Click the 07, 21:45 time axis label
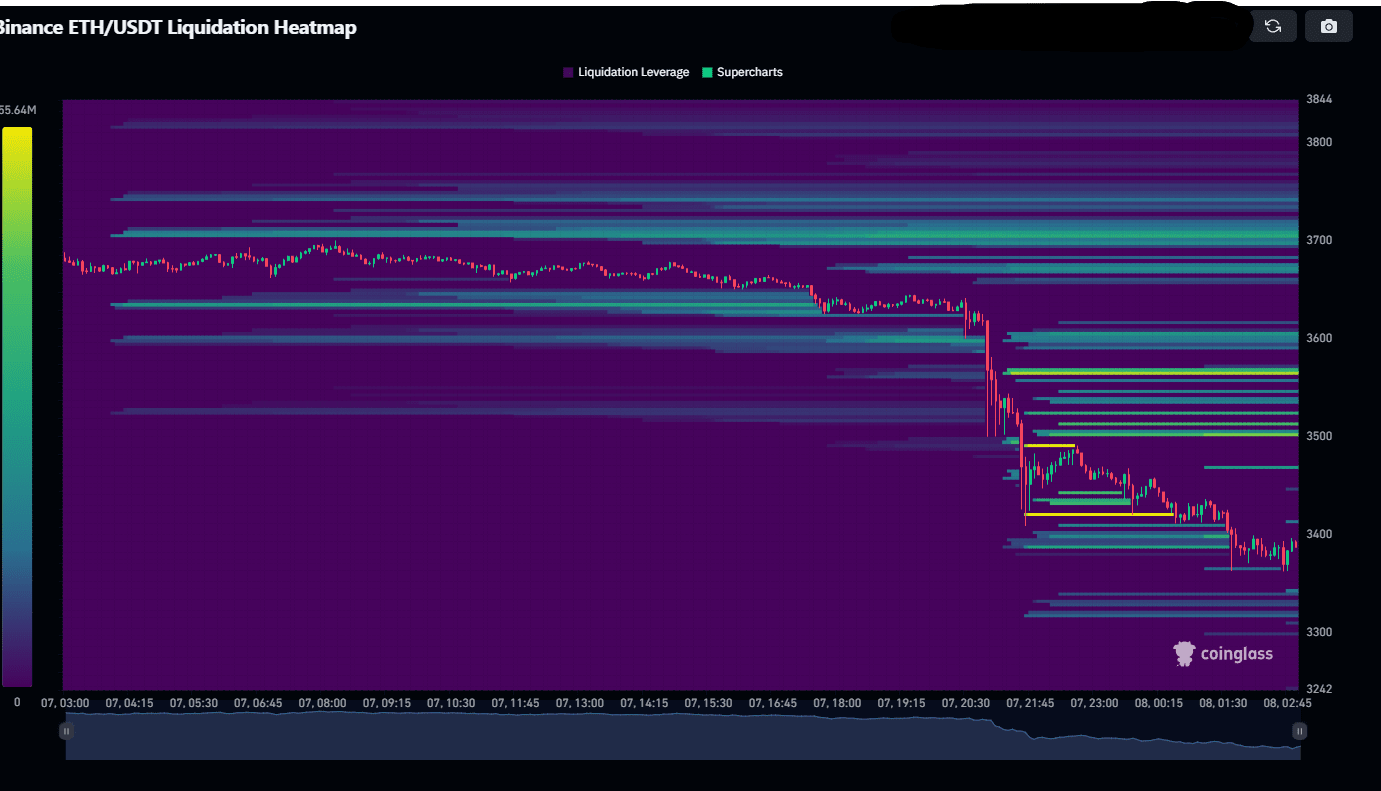Image resolution: width=1381 pixels, height=791 pixels. point(1030,703)
